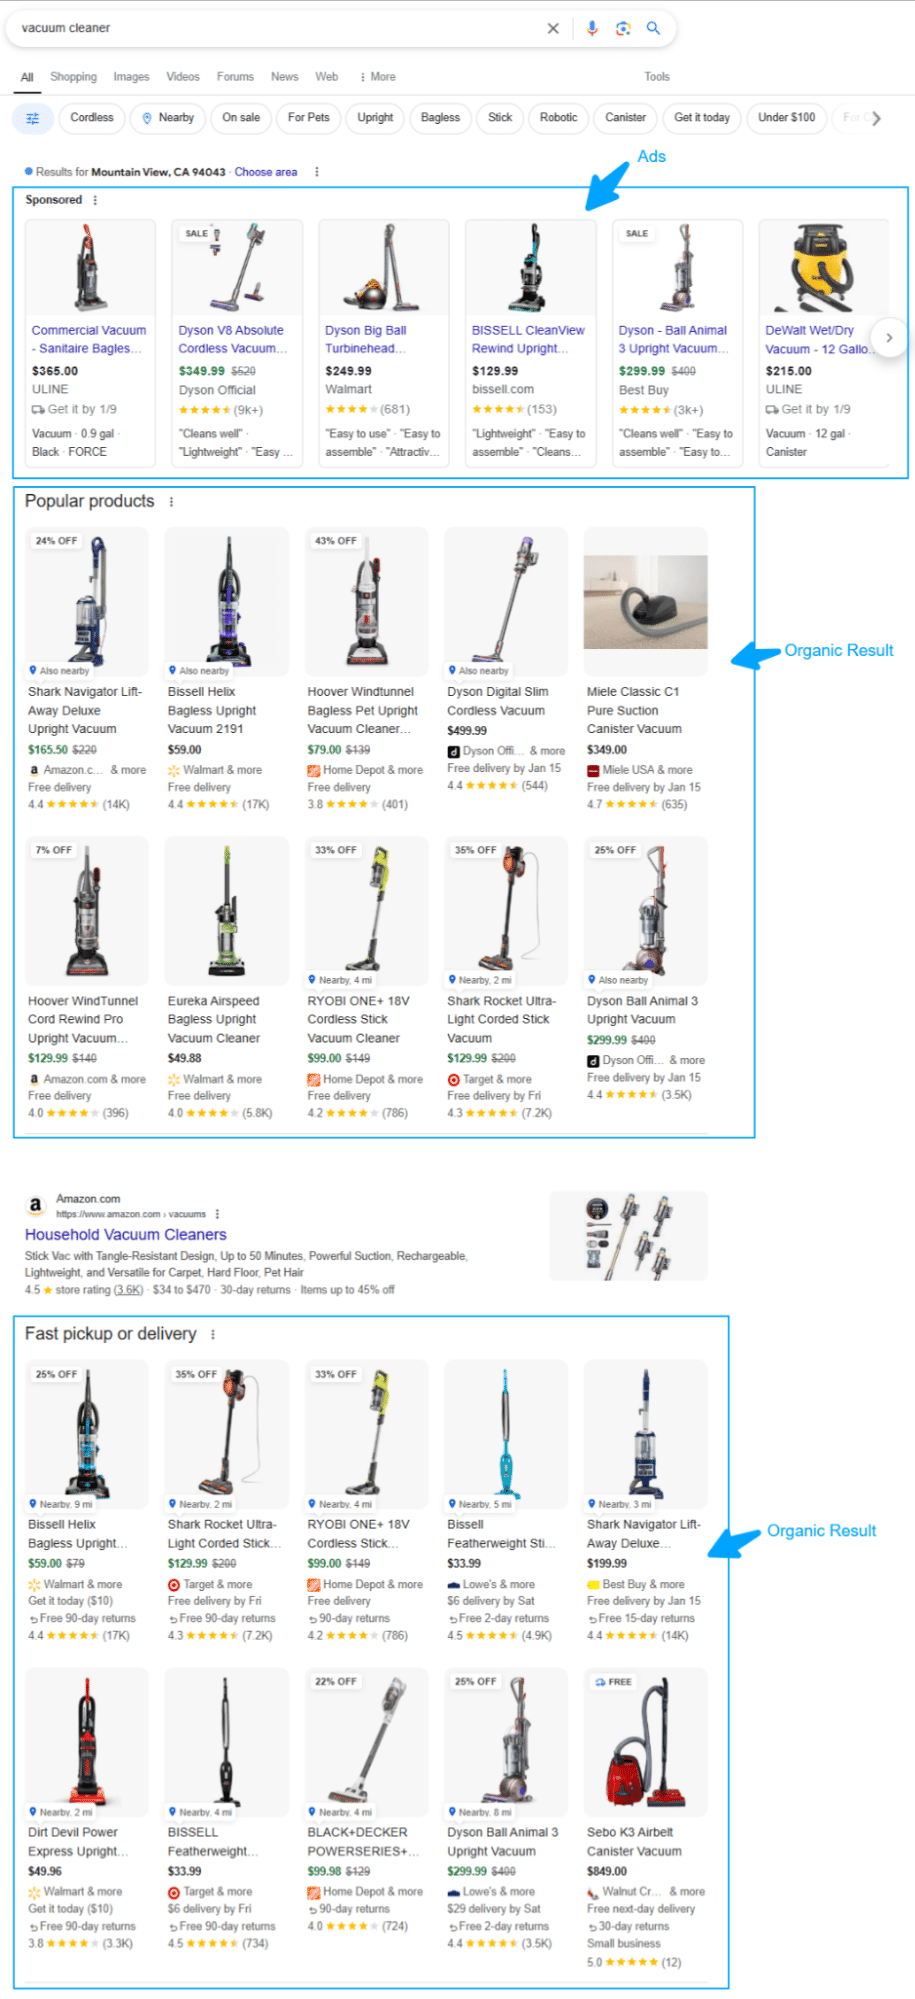
Task: Click the voice search microphone icon
Action: [592, 28]
